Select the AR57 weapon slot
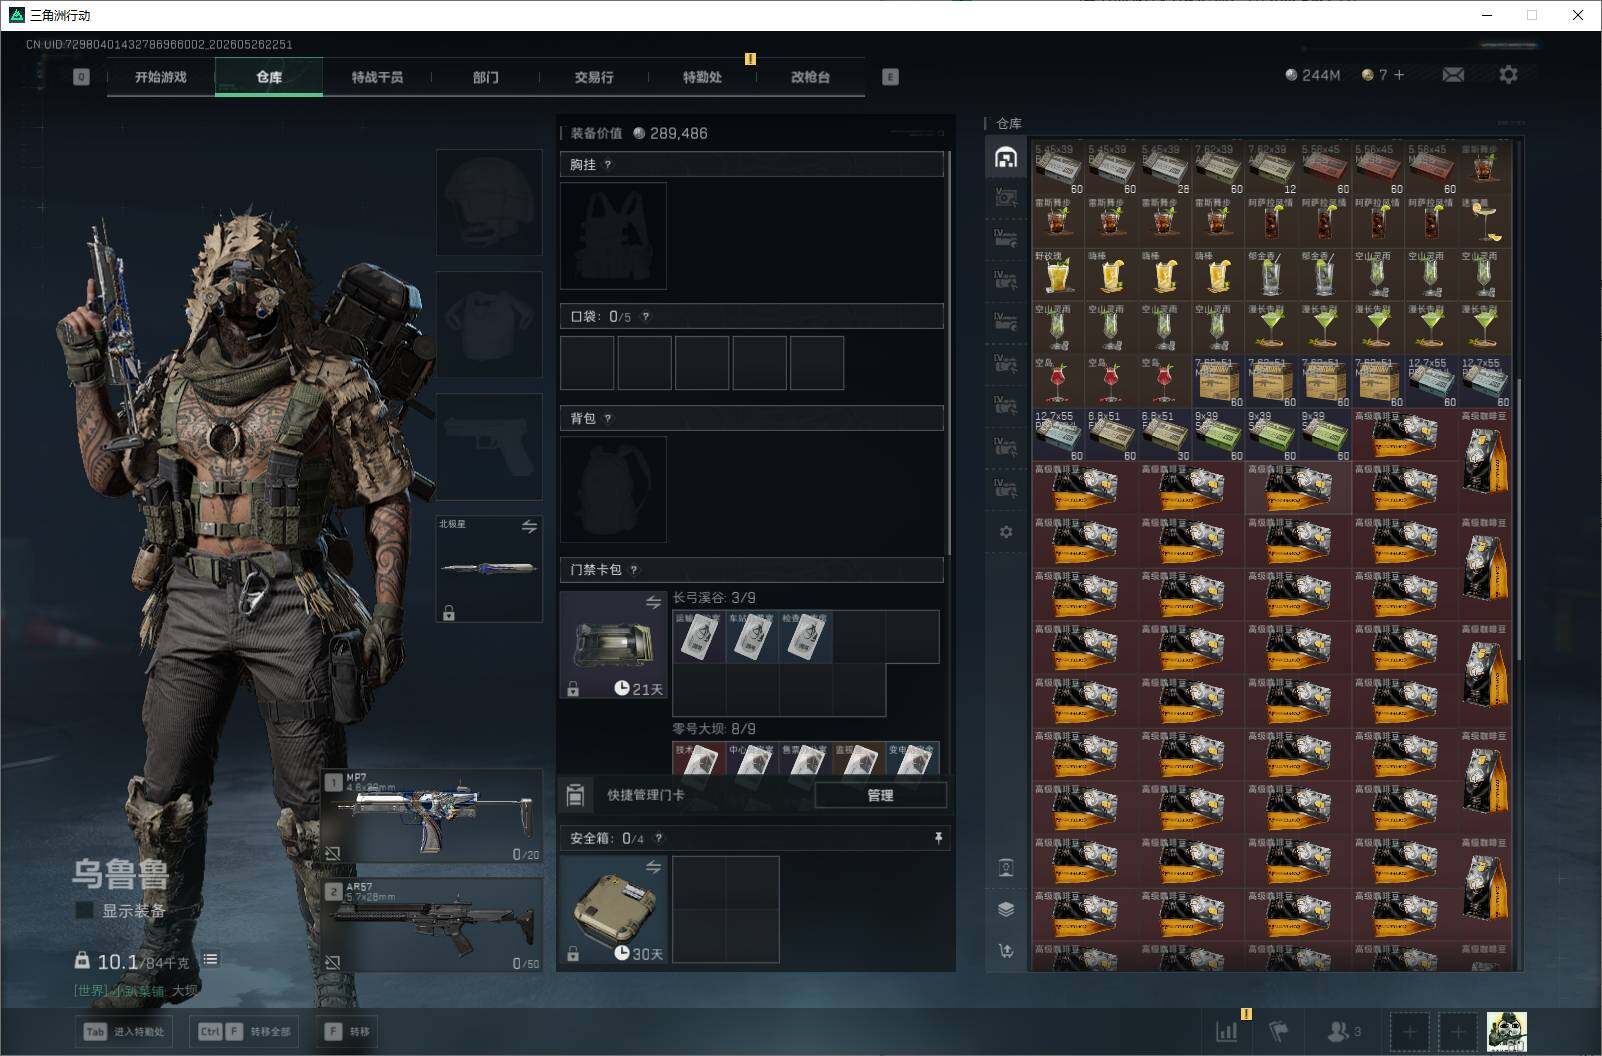The width and height of the screenshot is (1602, 1056). pyautogui.click(x=432, y=925)
